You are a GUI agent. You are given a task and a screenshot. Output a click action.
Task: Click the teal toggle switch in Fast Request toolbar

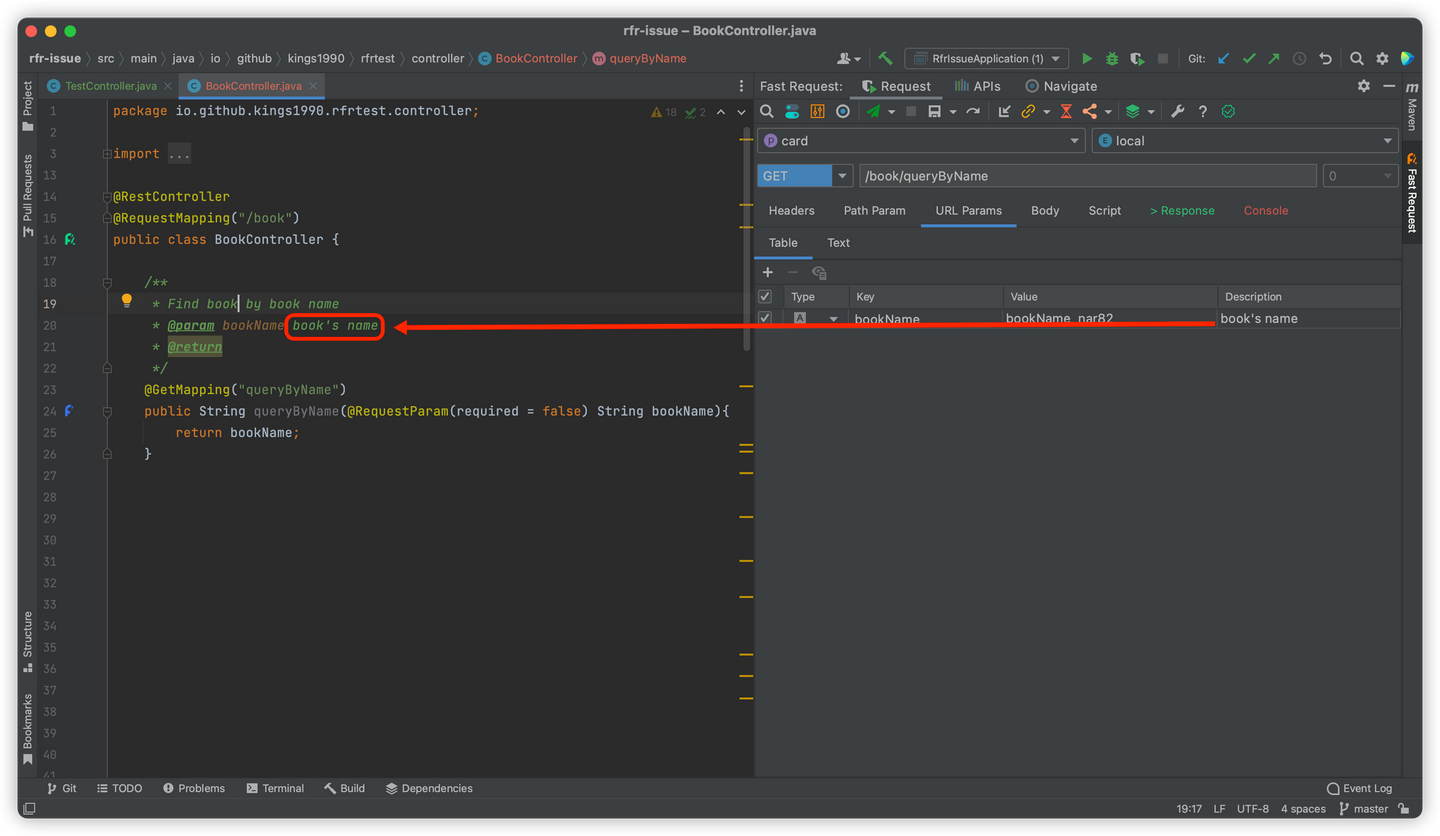791,111
